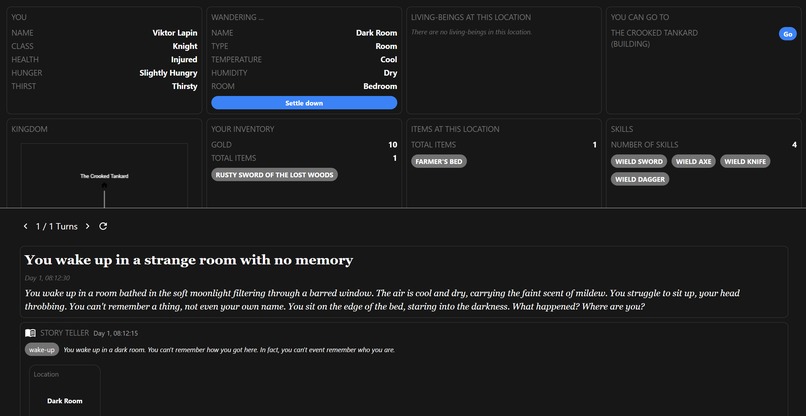Click the Injured health value
Viewport: 806px width, 416px height.
(184, 60)
